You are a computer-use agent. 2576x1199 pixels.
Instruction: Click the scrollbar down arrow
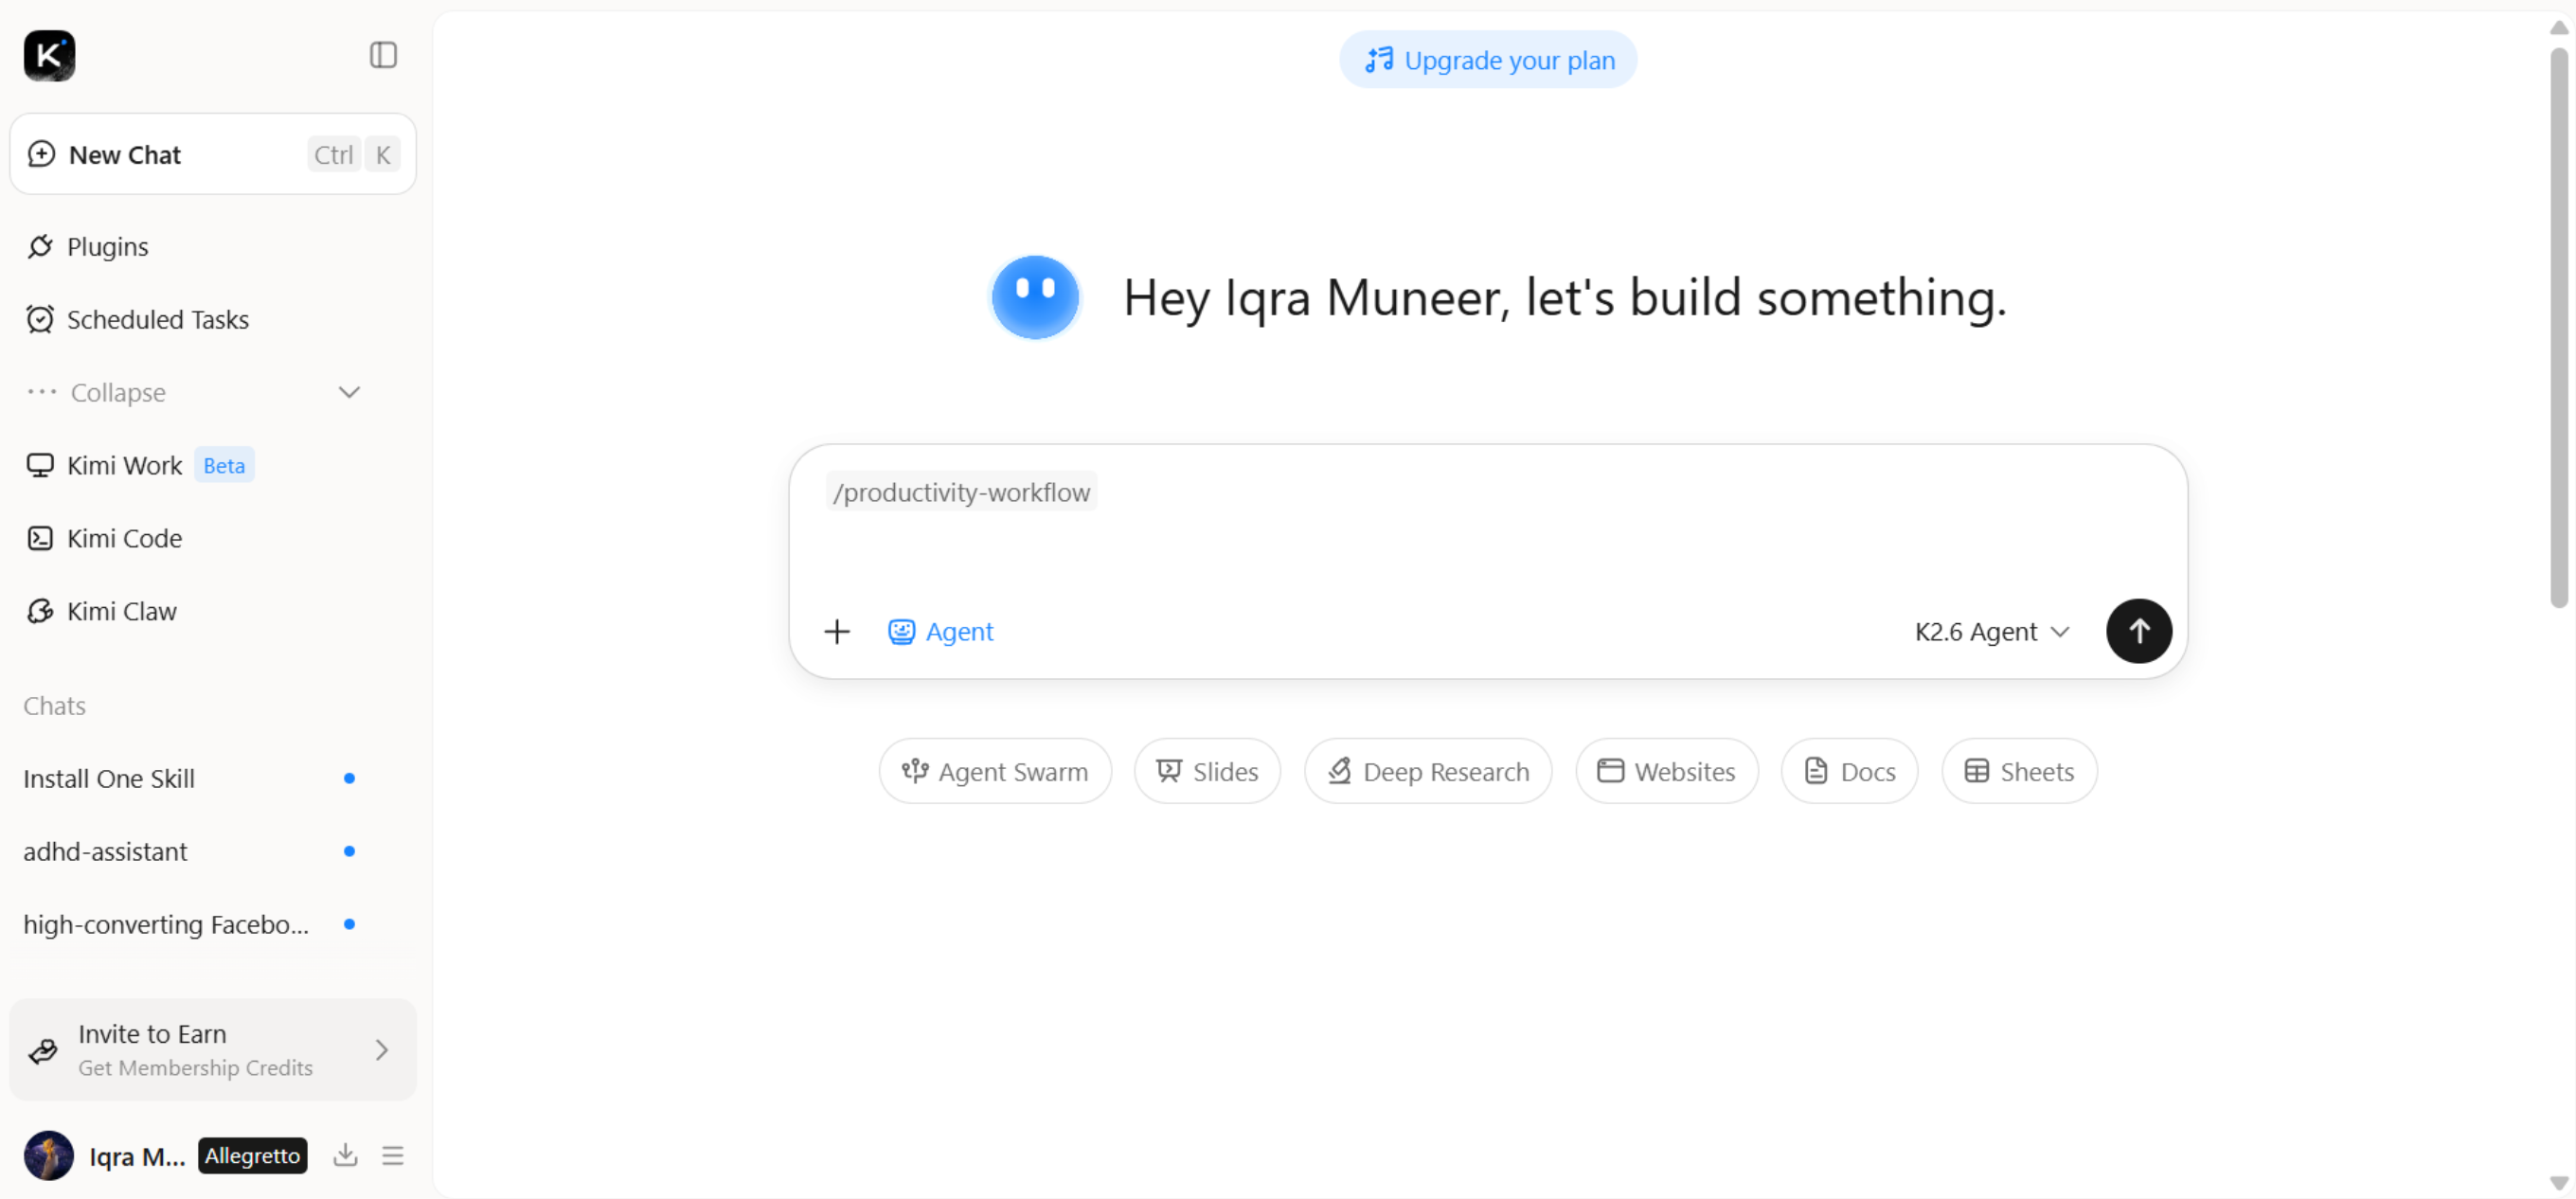tap(2559, 1184)
